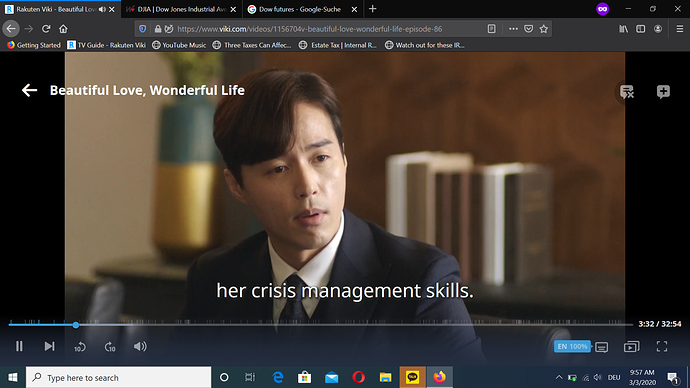Pause the video playback
690x388 pixels.
pyautogui.click(x=19, y=347)
